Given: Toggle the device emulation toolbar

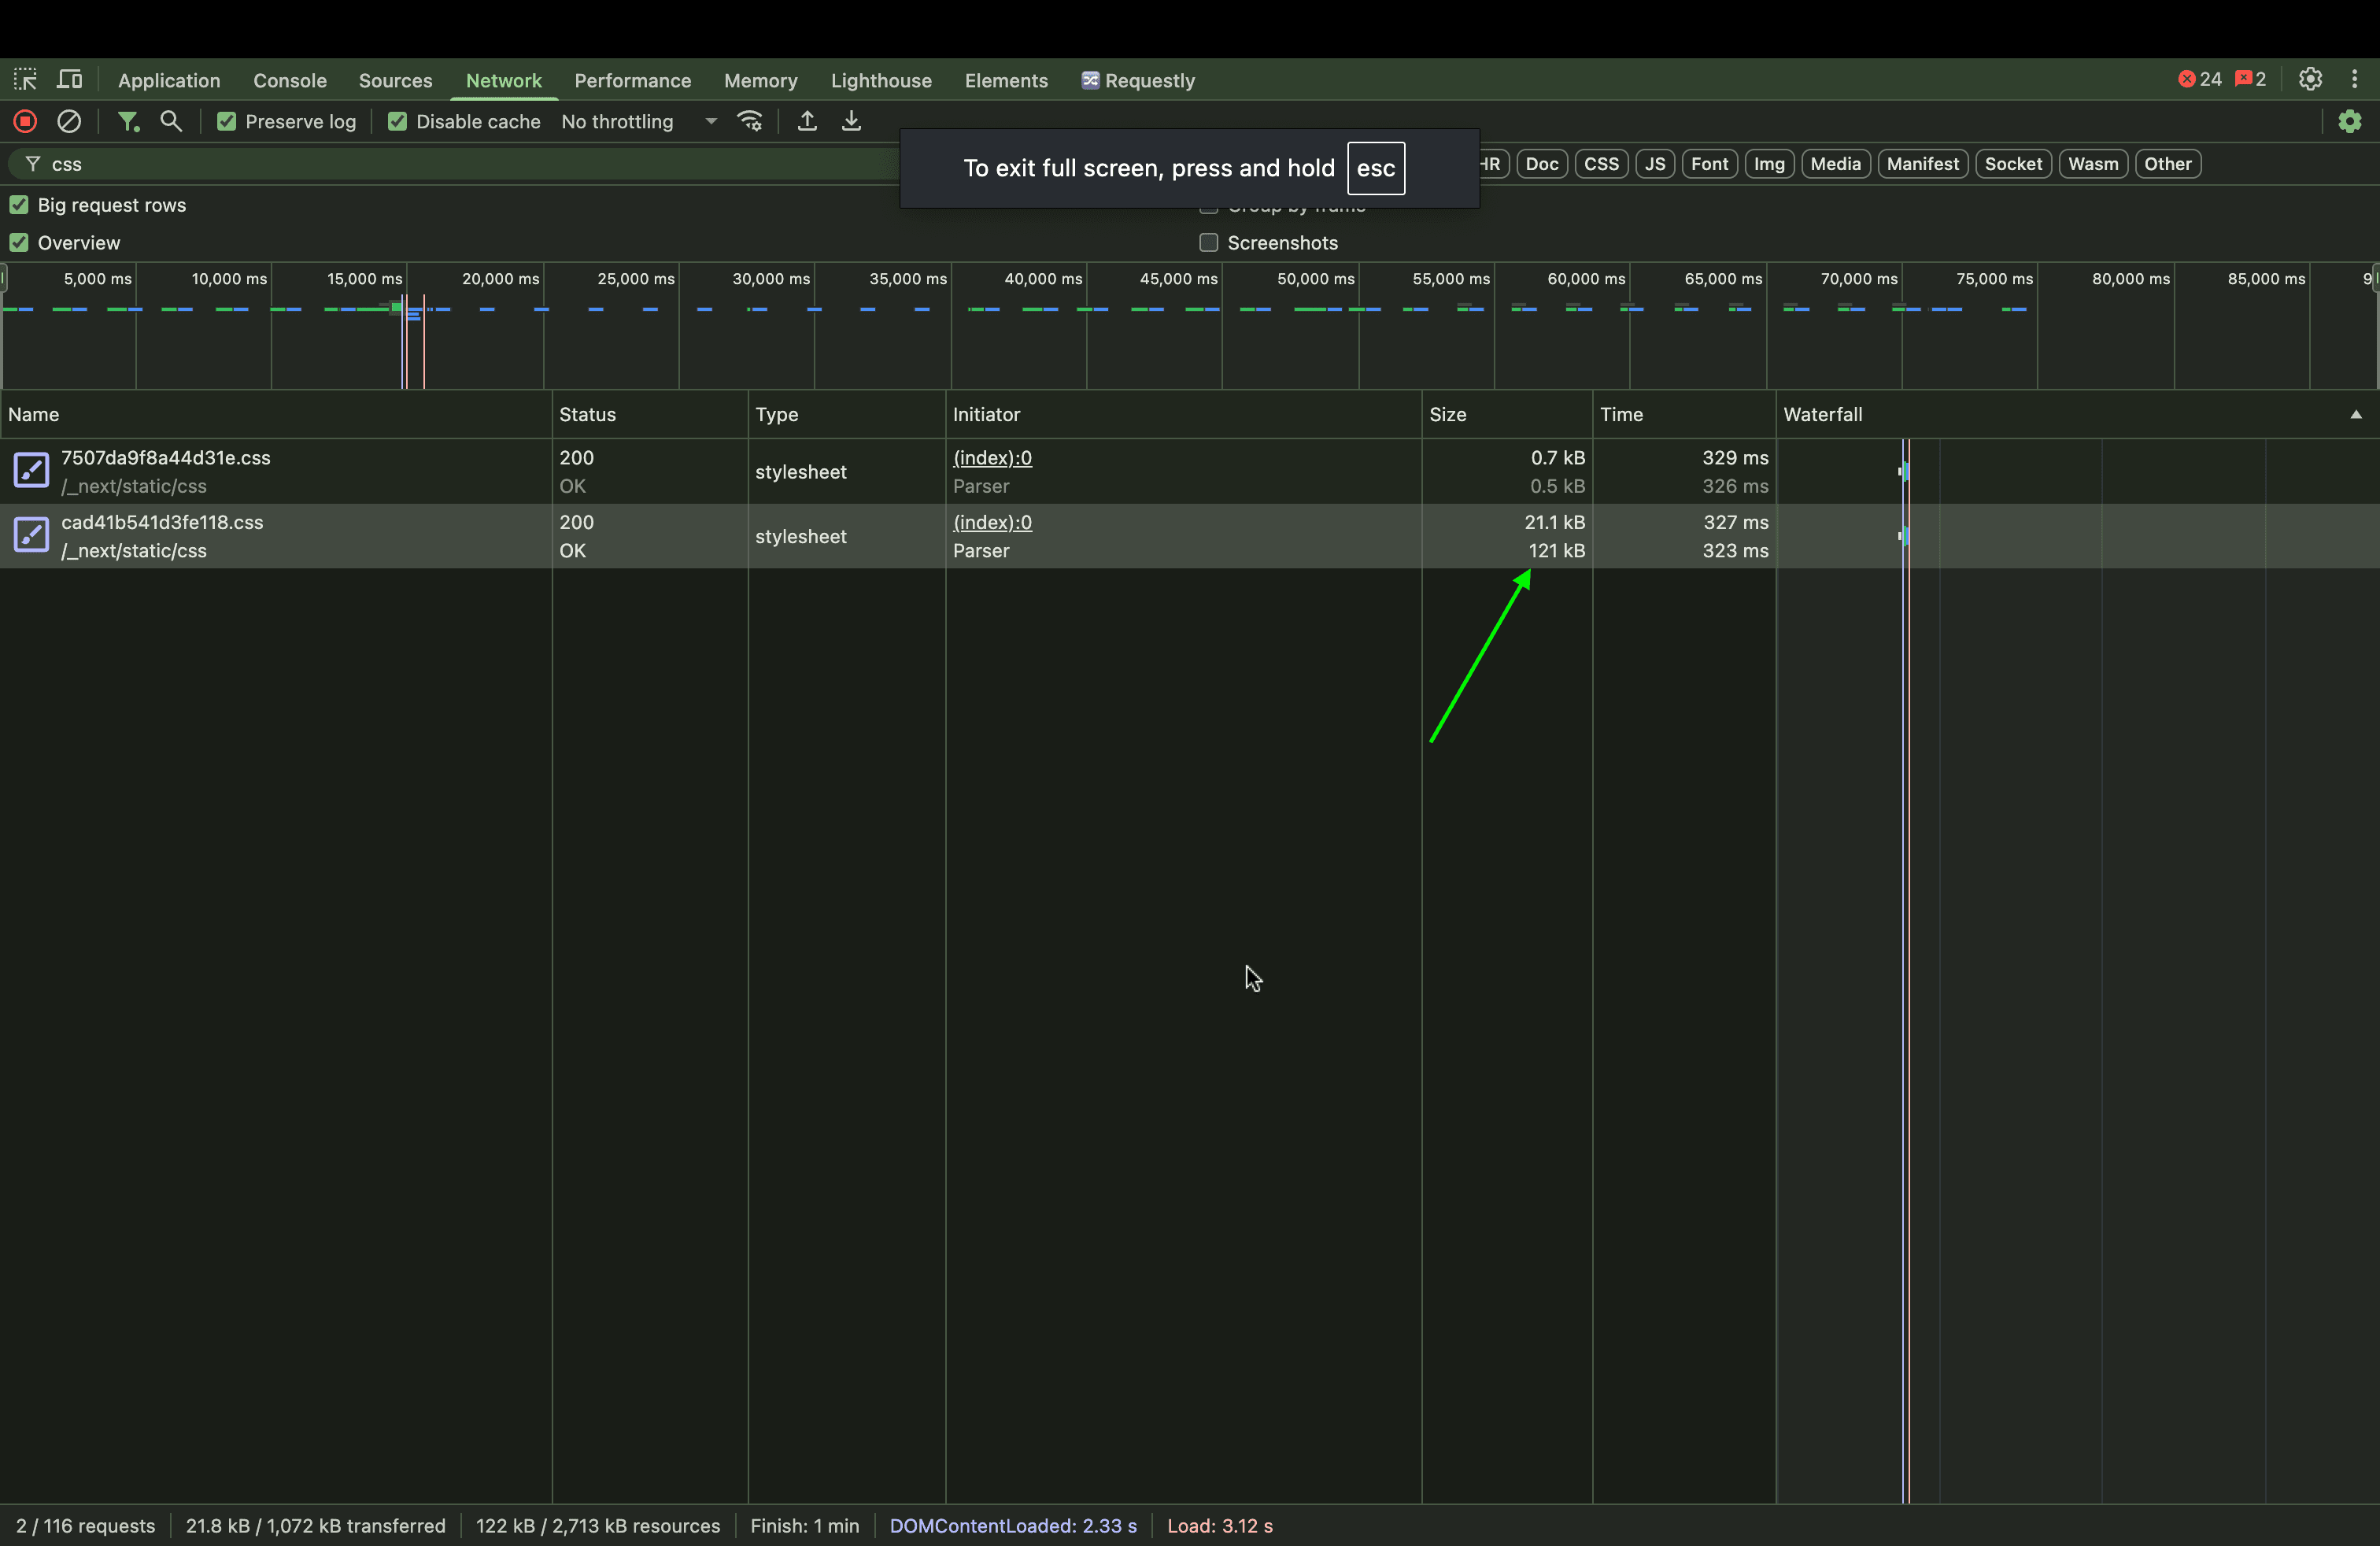Looking at the screenshot, I should [68, 79].
